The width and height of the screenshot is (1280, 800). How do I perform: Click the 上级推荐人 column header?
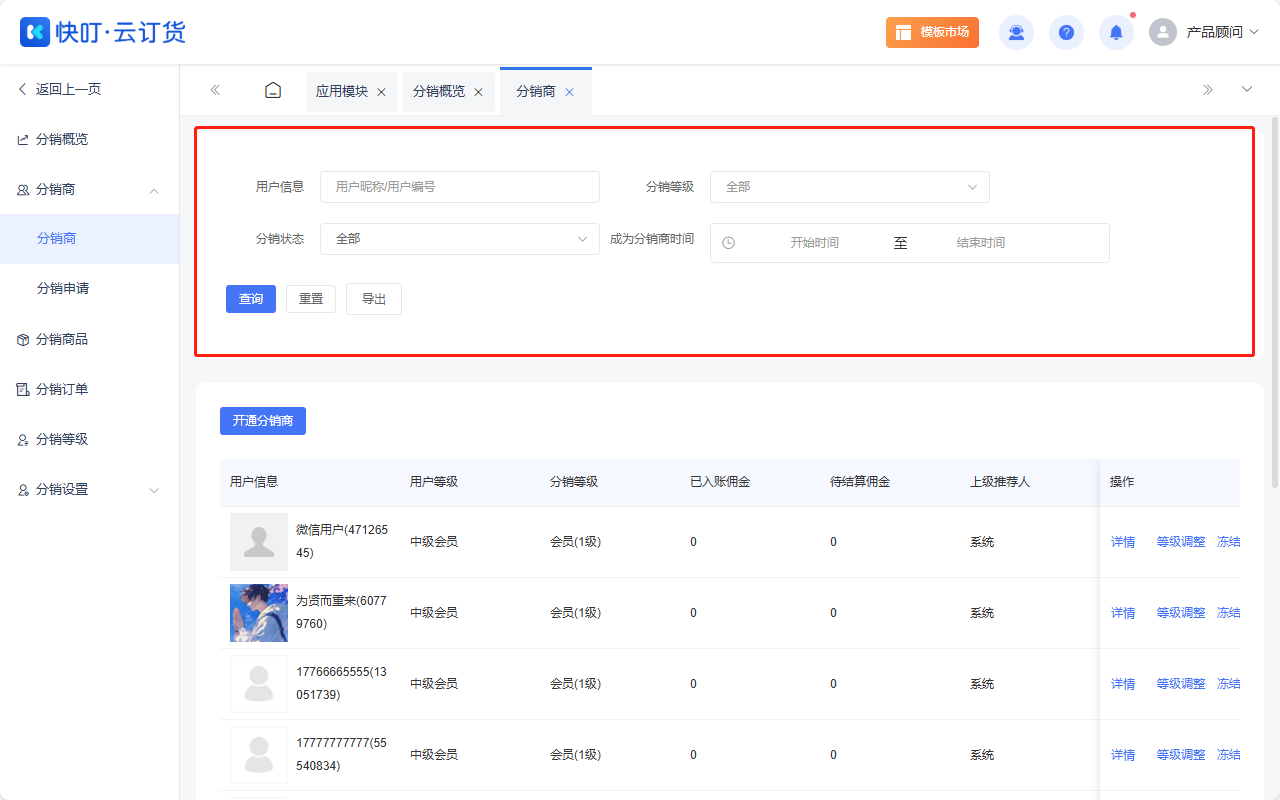pos(1000,482)
